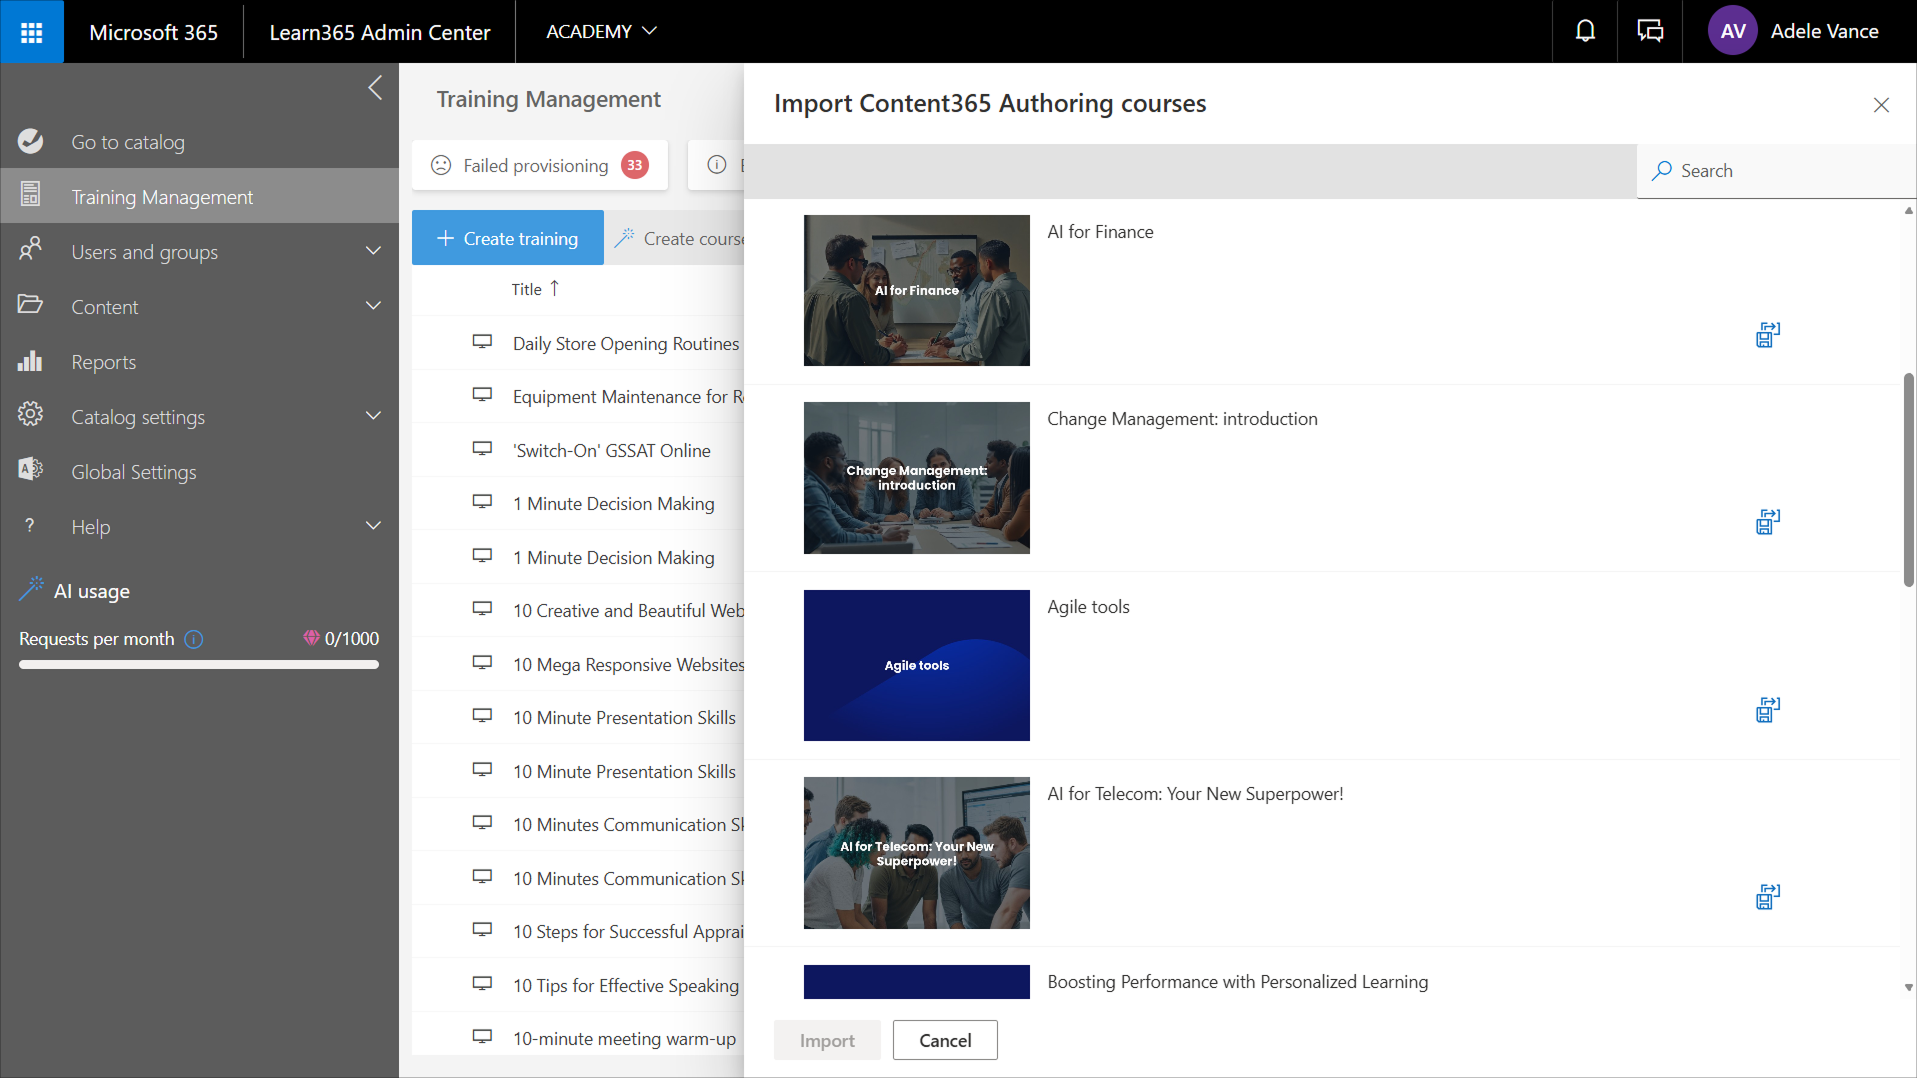Collapse the left navigation sidebar

pos(375,88)
